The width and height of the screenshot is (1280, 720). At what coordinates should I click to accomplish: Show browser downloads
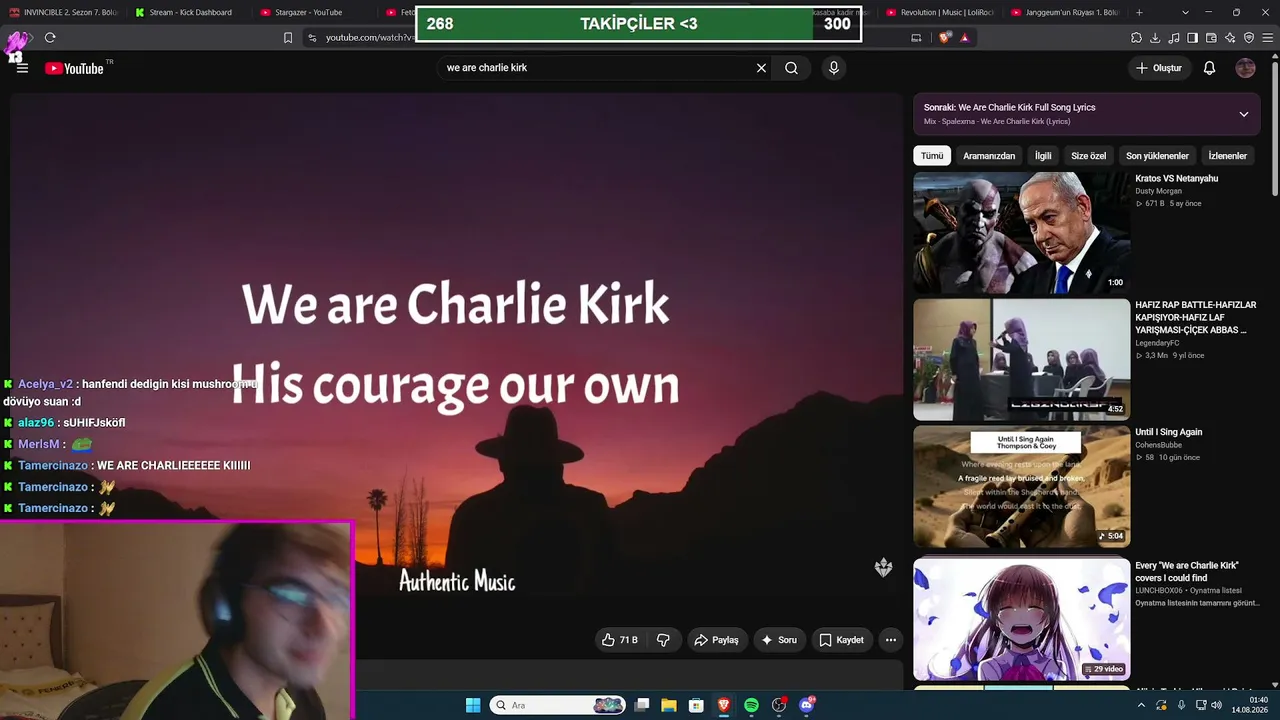(x=1155, y=38)
